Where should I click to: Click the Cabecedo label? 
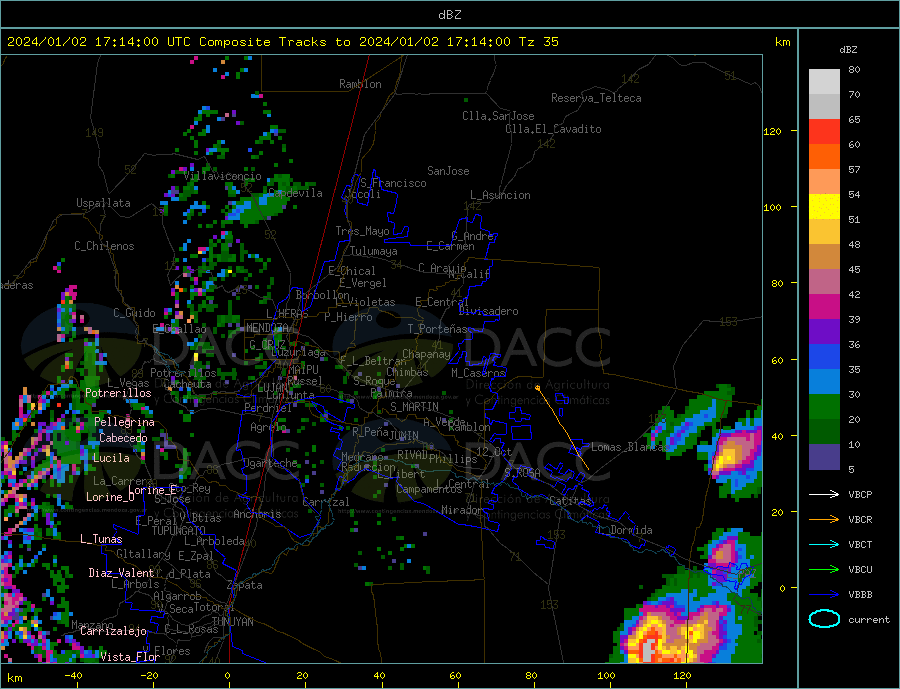pos(123,438)
